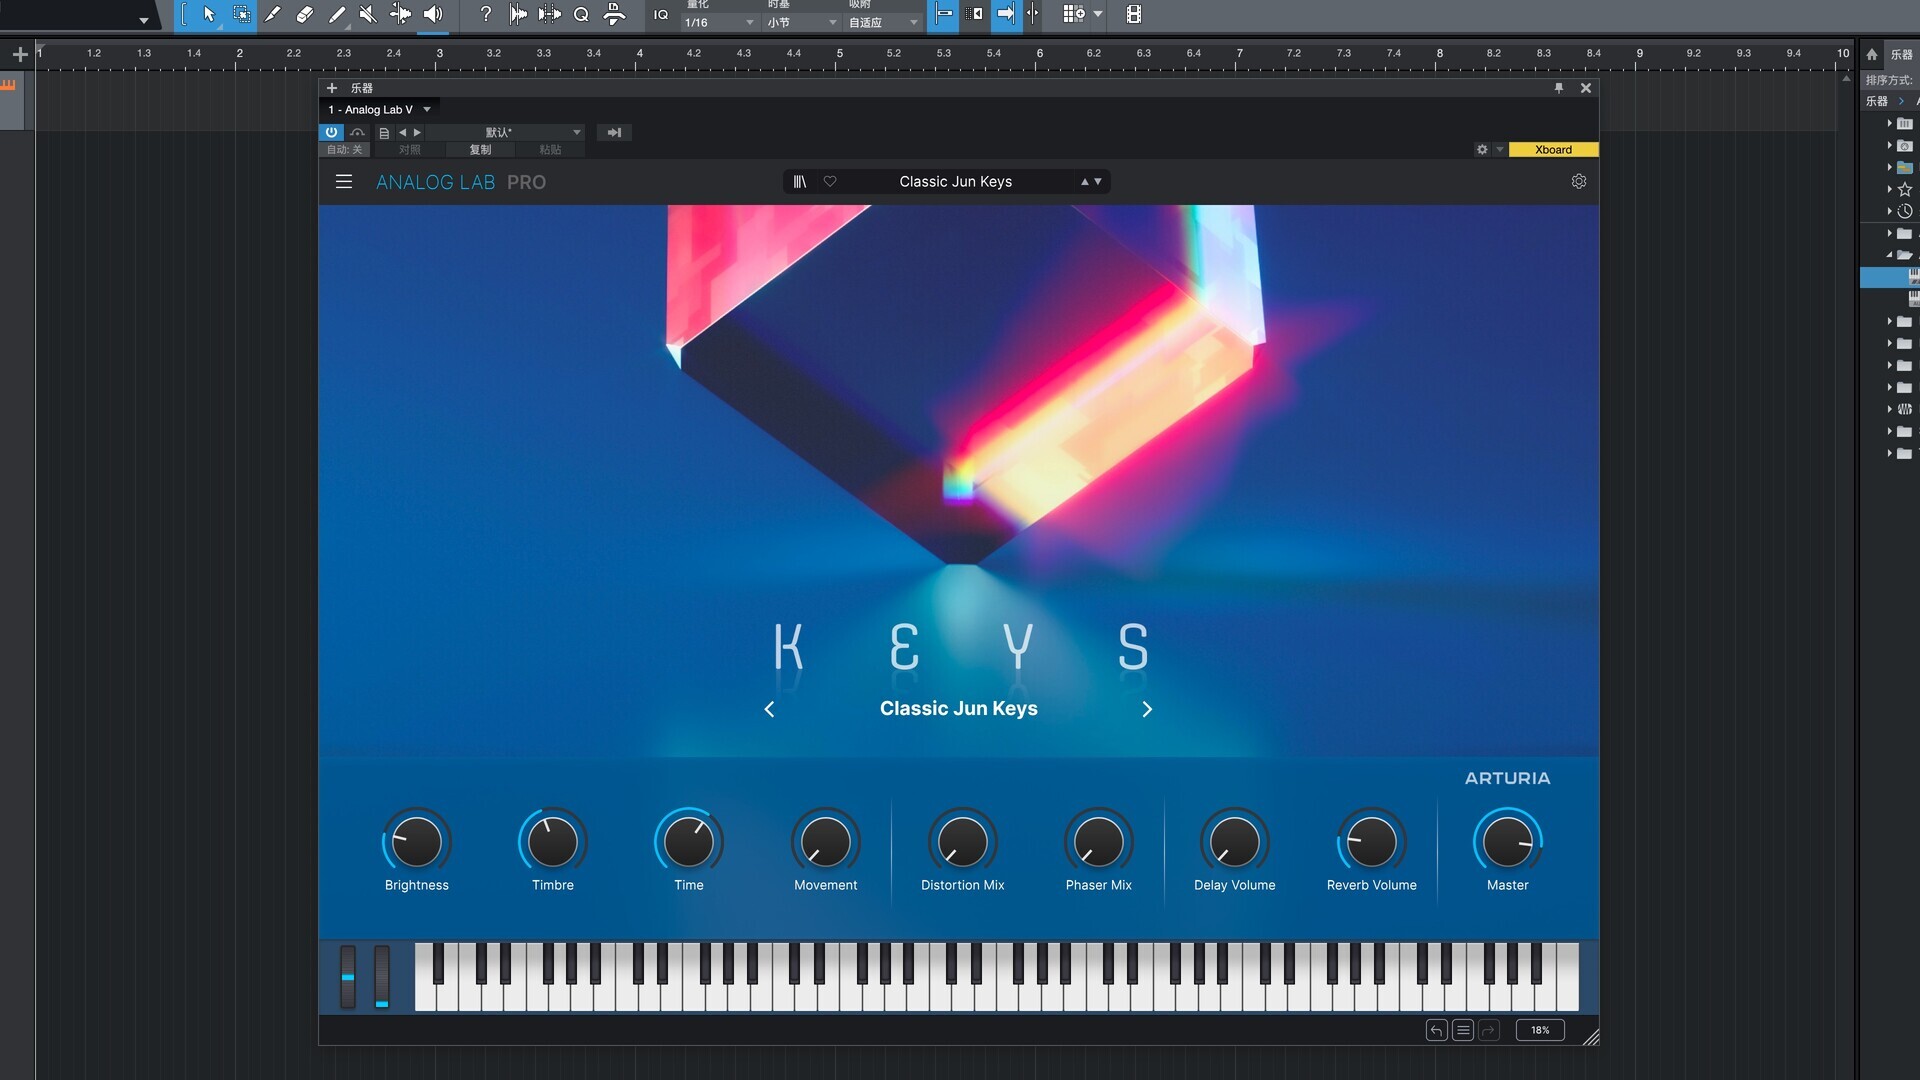Image resolution: width=1920 pixels, height=1080 pixels.
Task: Expand dropdown arrow next to Xboard
Action: coord(1500,150)
